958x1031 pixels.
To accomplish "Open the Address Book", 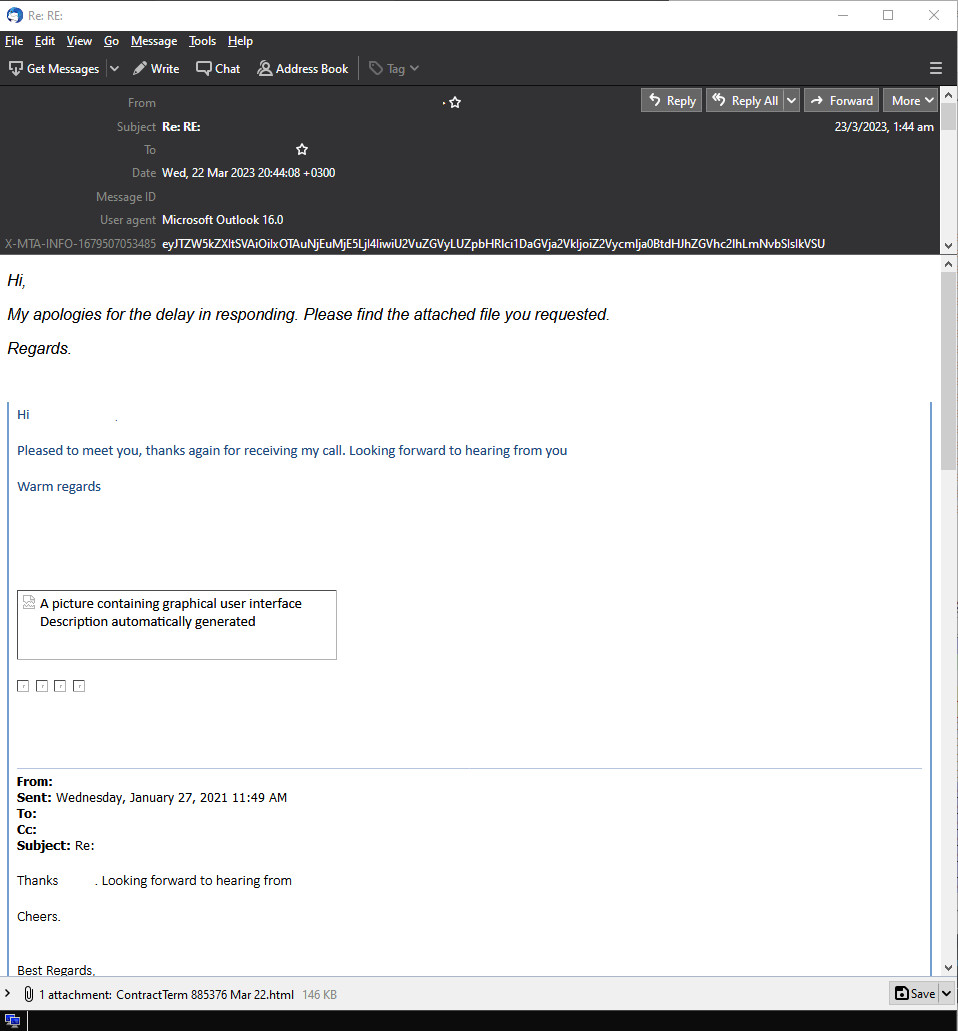I will coord(302,69).
